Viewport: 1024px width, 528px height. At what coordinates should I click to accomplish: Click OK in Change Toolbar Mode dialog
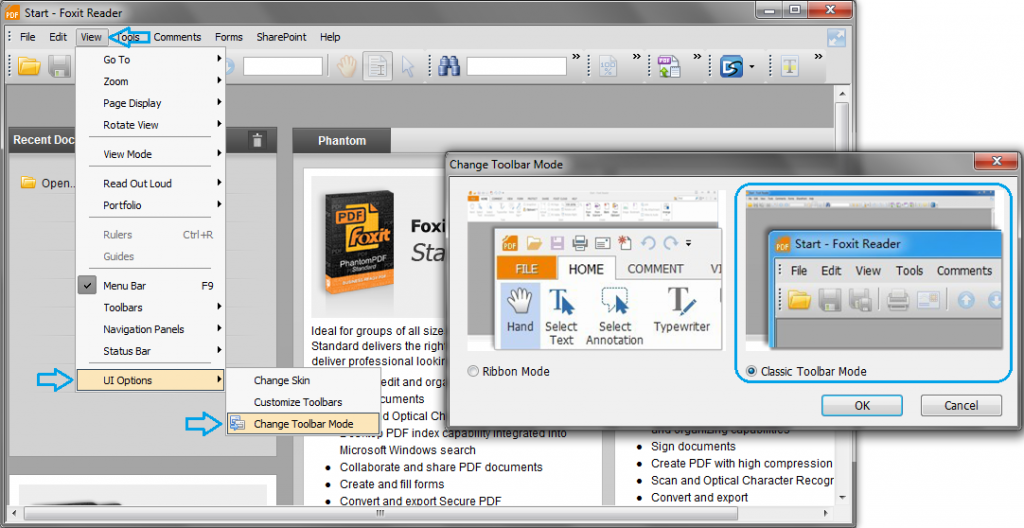[x=862, y=405]
